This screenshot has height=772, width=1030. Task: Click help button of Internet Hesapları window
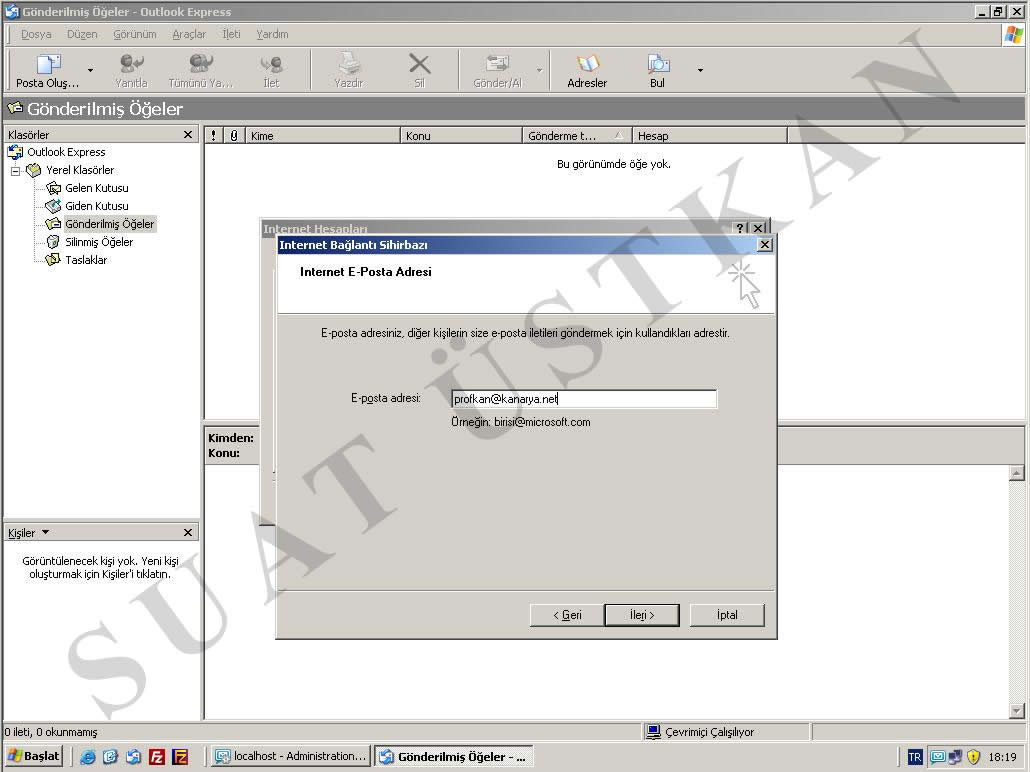pyautogui.click(x=740, y=227)
